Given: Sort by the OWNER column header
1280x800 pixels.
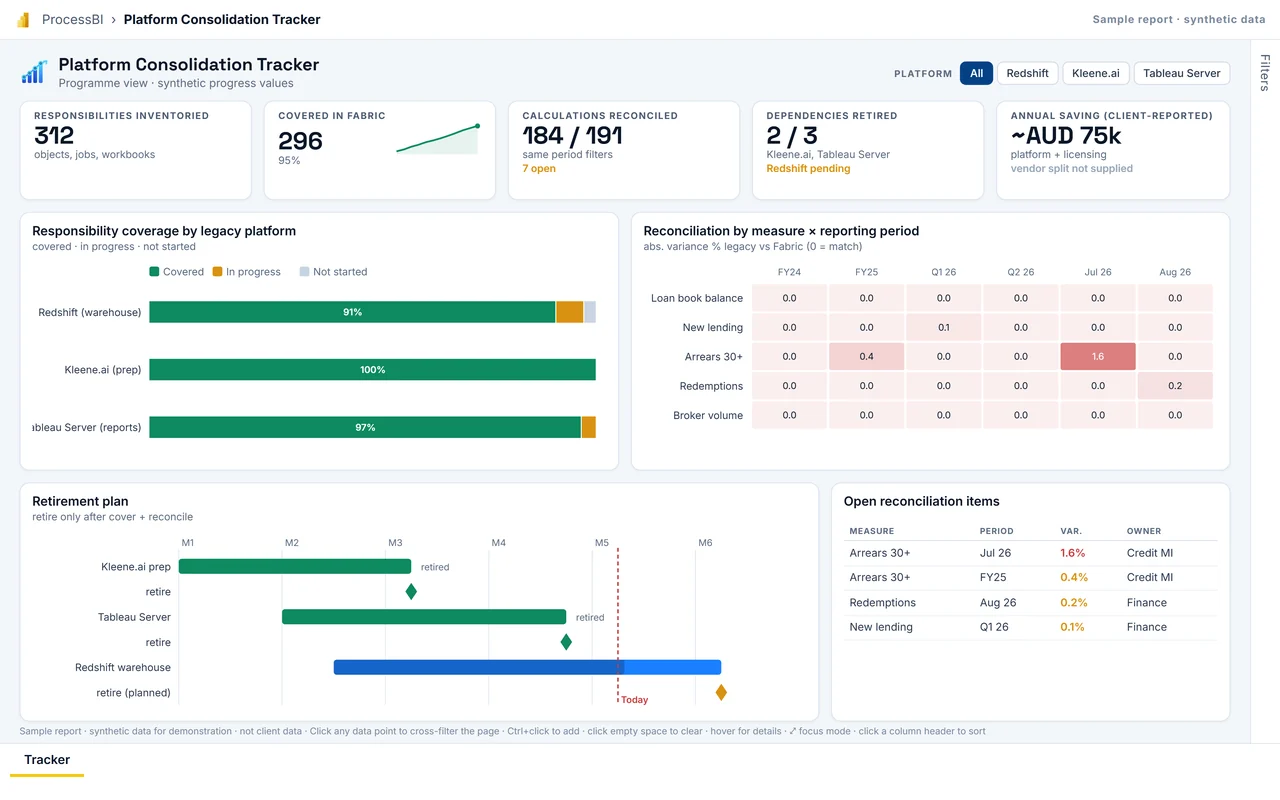Looking at the screenshot, I should coord(1144,531).
